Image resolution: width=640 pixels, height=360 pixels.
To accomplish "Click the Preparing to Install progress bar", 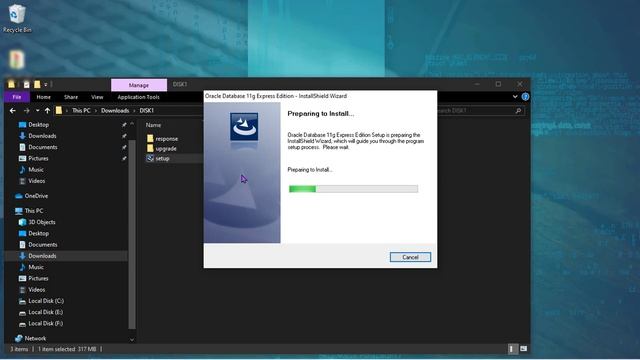I will (353, 189).
